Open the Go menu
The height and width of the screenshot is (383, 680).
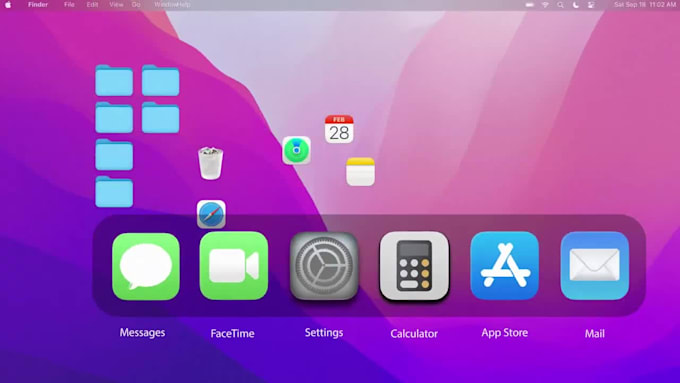(136, 5)
